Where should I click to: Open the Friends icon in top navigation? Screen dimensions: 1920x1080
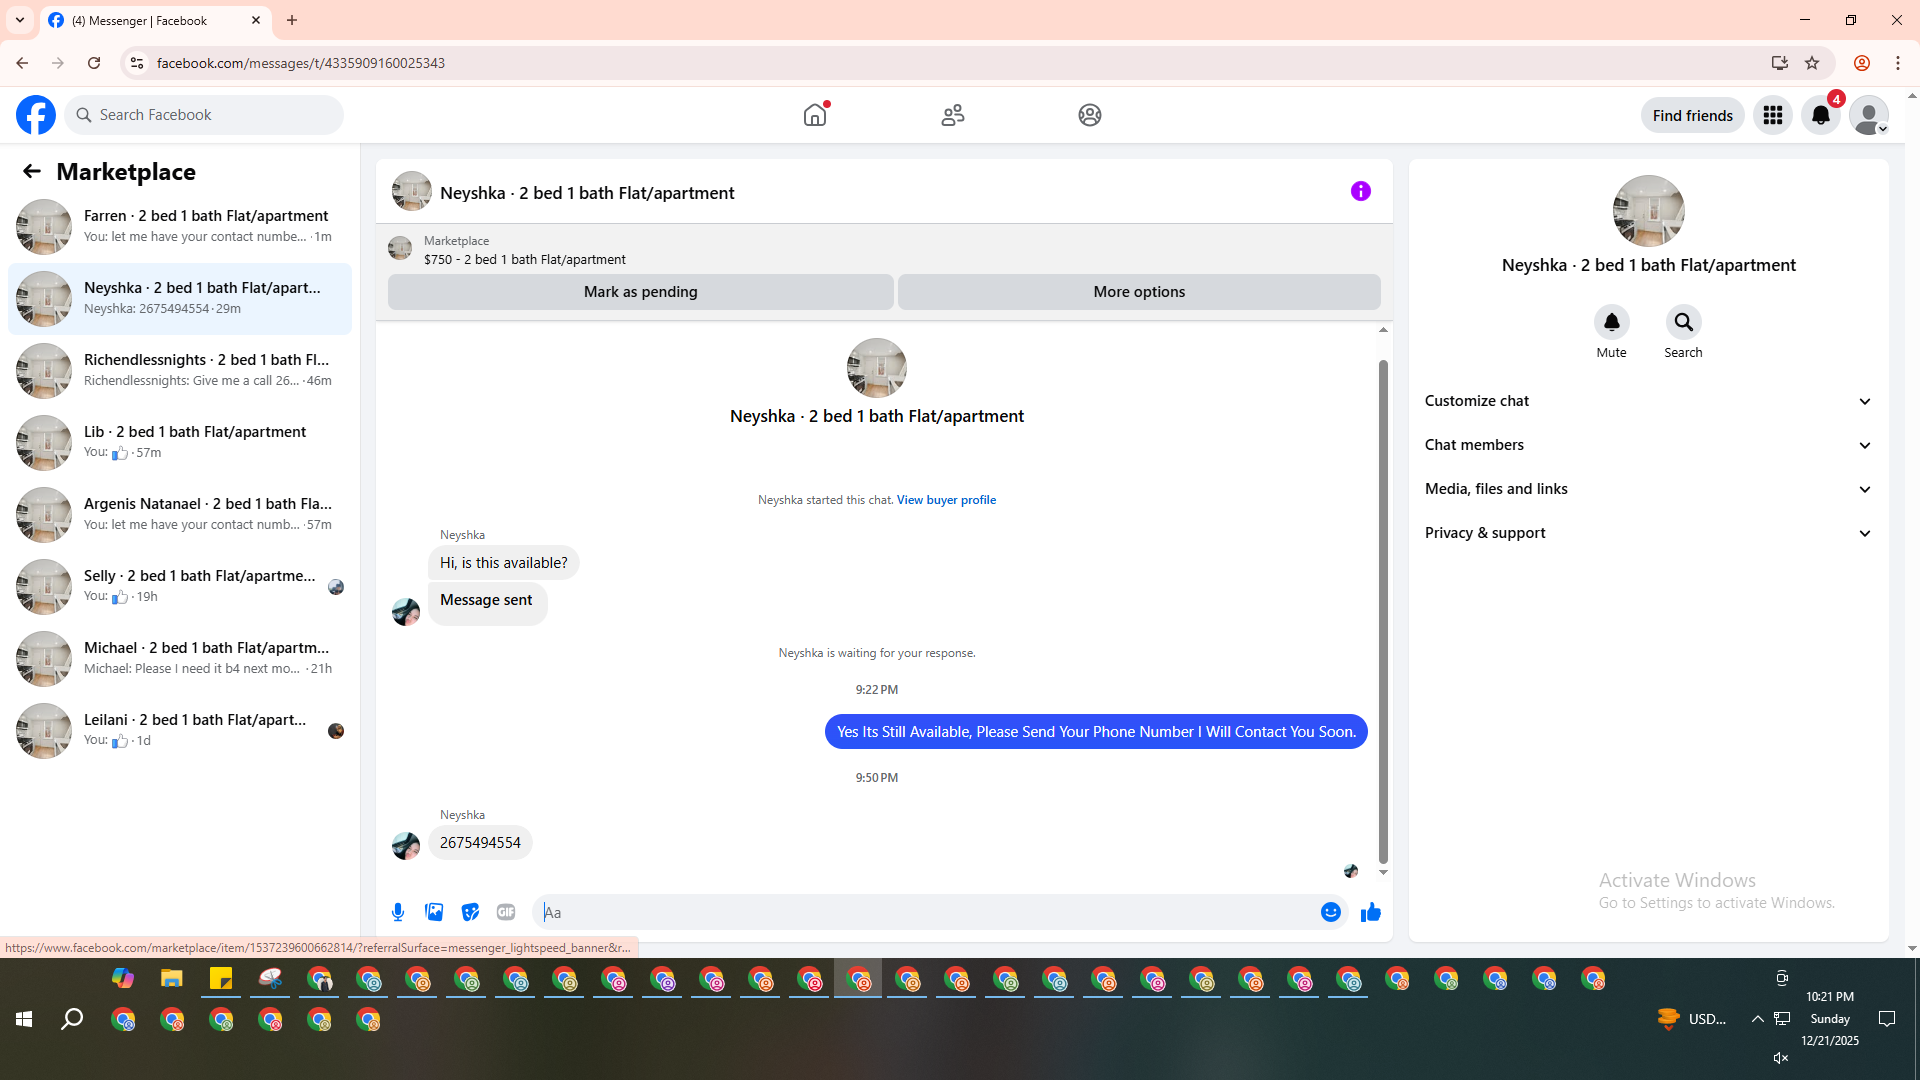[x=953, y=115]
